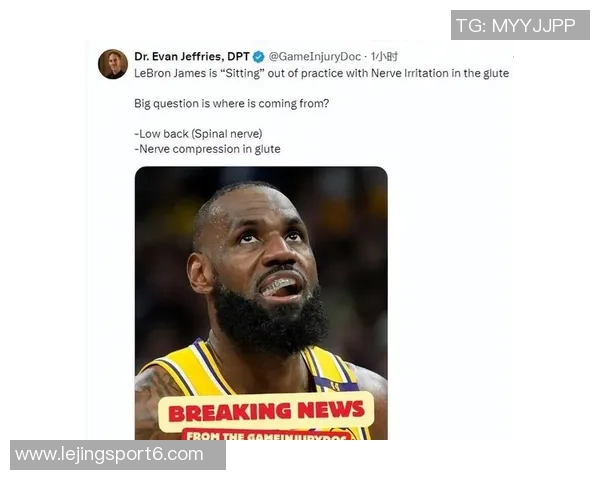
Task: Open the @GameInjuryDoc handle link
Action: [x=315, y=57]
